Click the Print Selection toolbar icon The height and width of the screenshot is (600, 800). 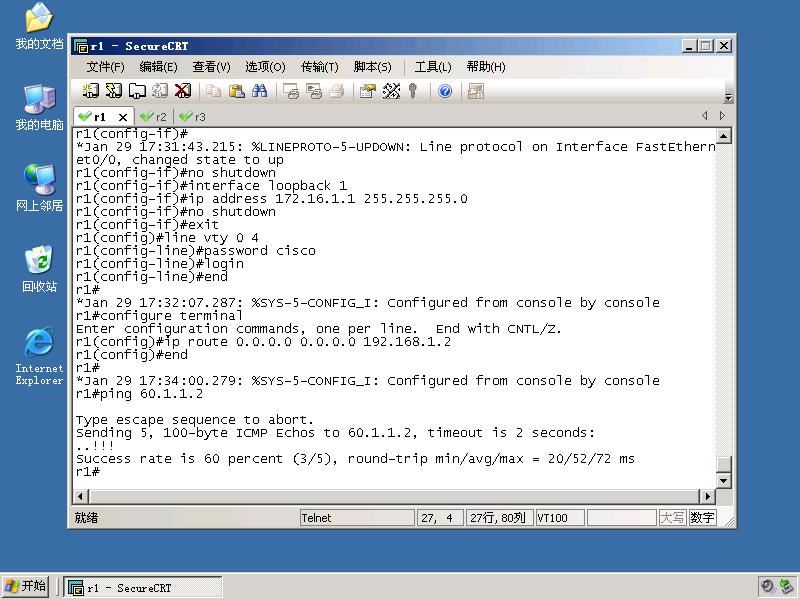314,91
